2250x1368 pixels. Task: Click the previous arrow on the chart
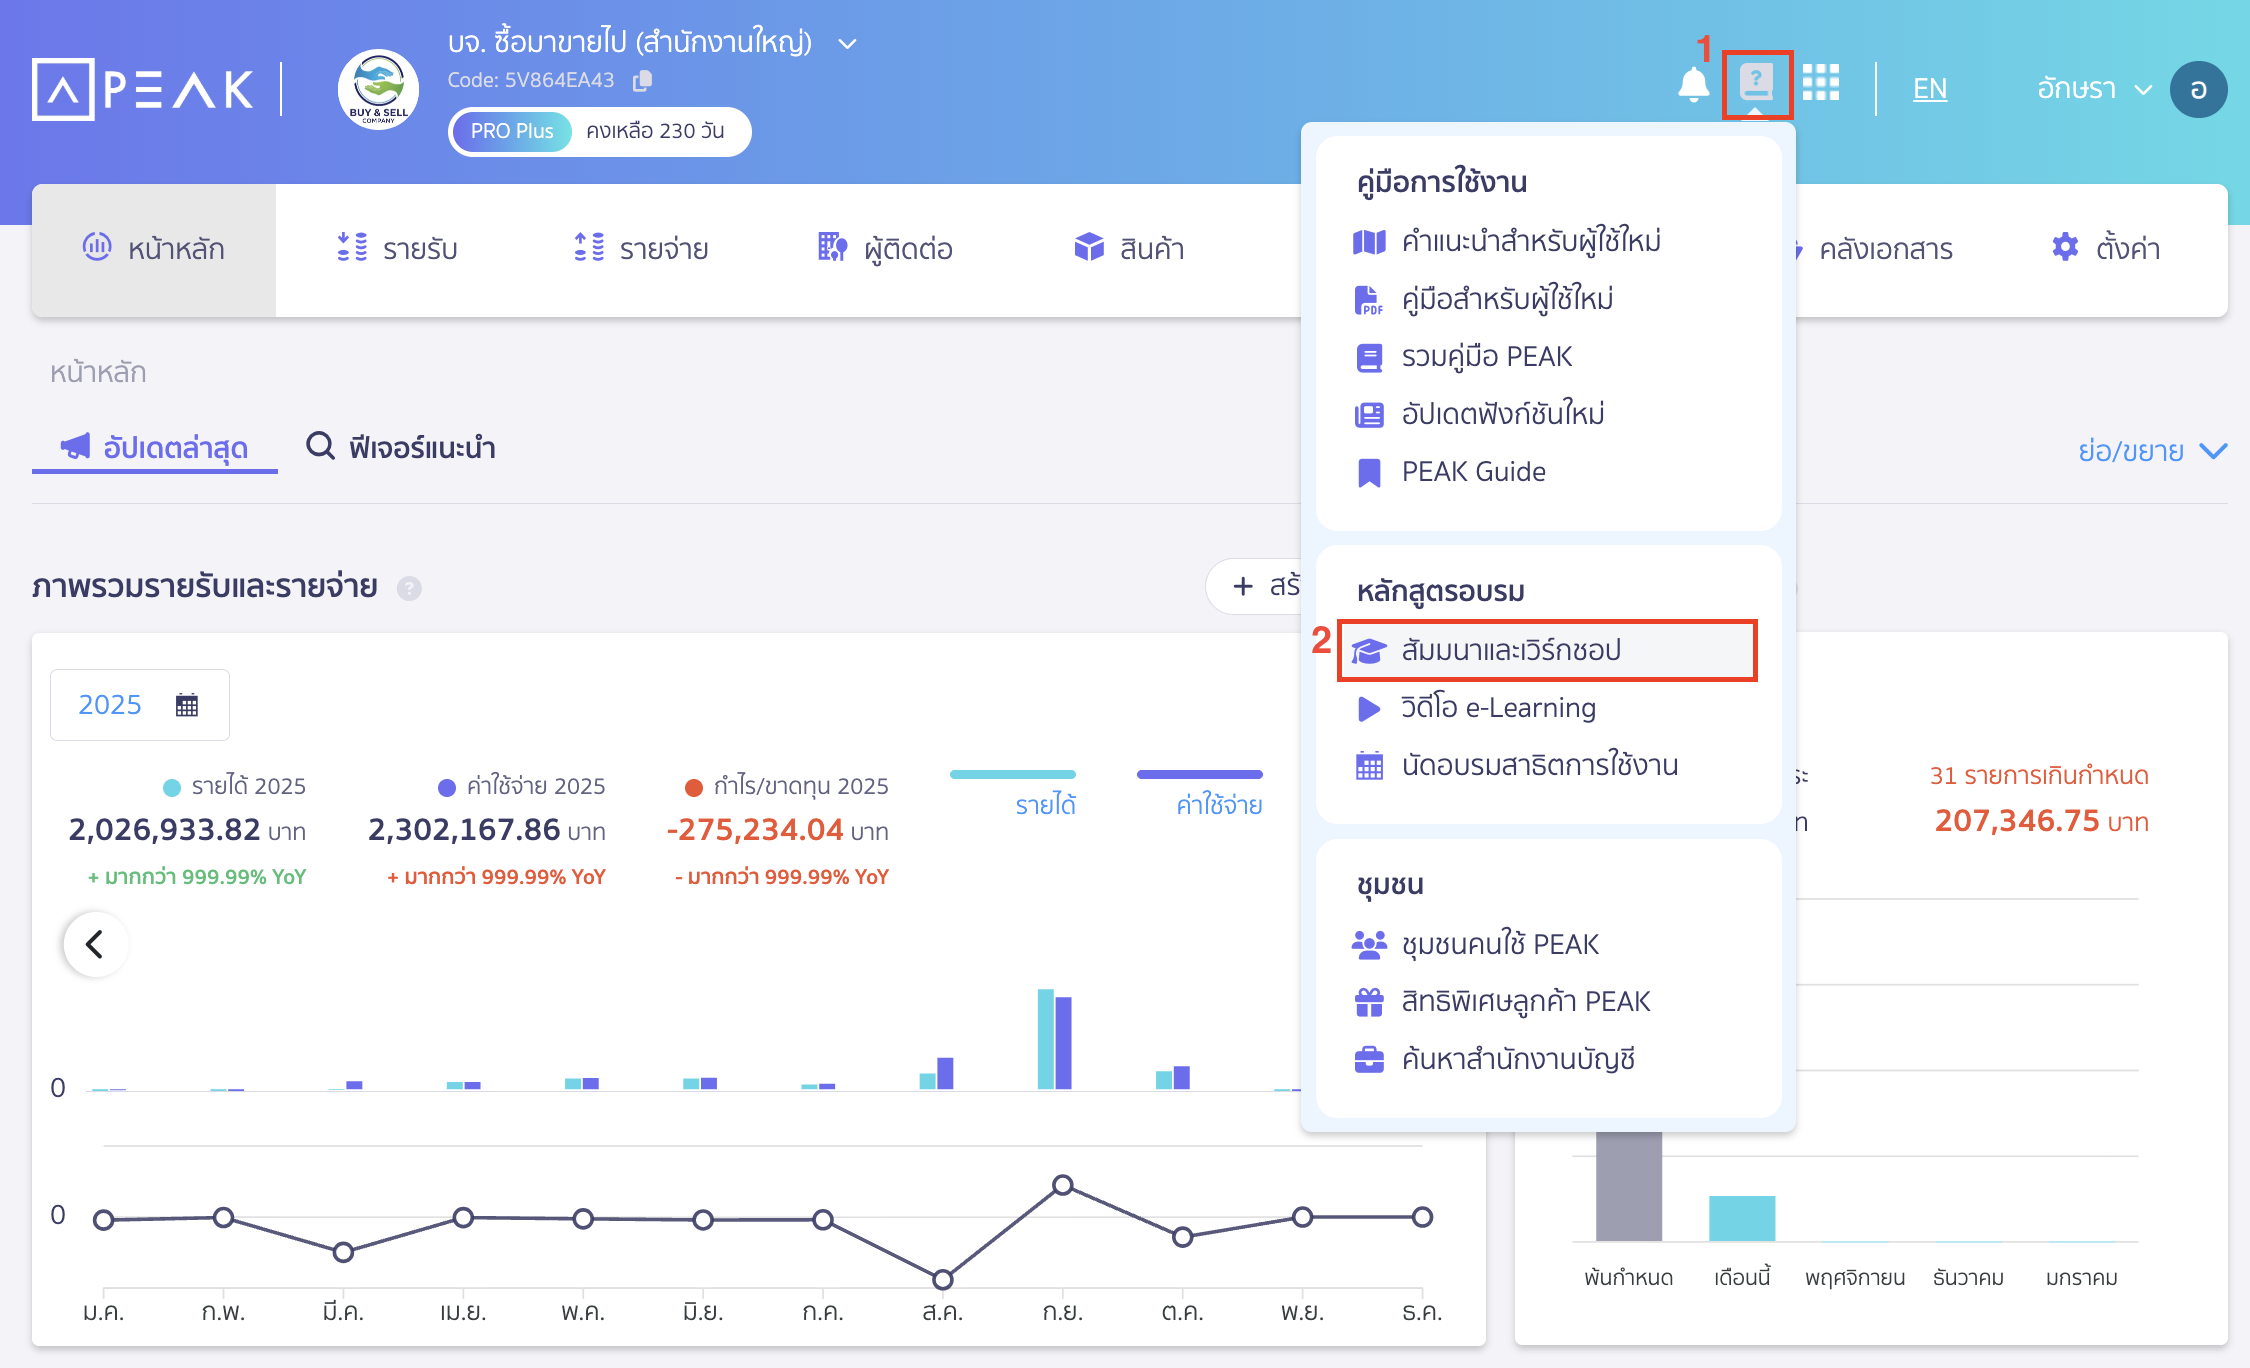(x=95, y=943)
